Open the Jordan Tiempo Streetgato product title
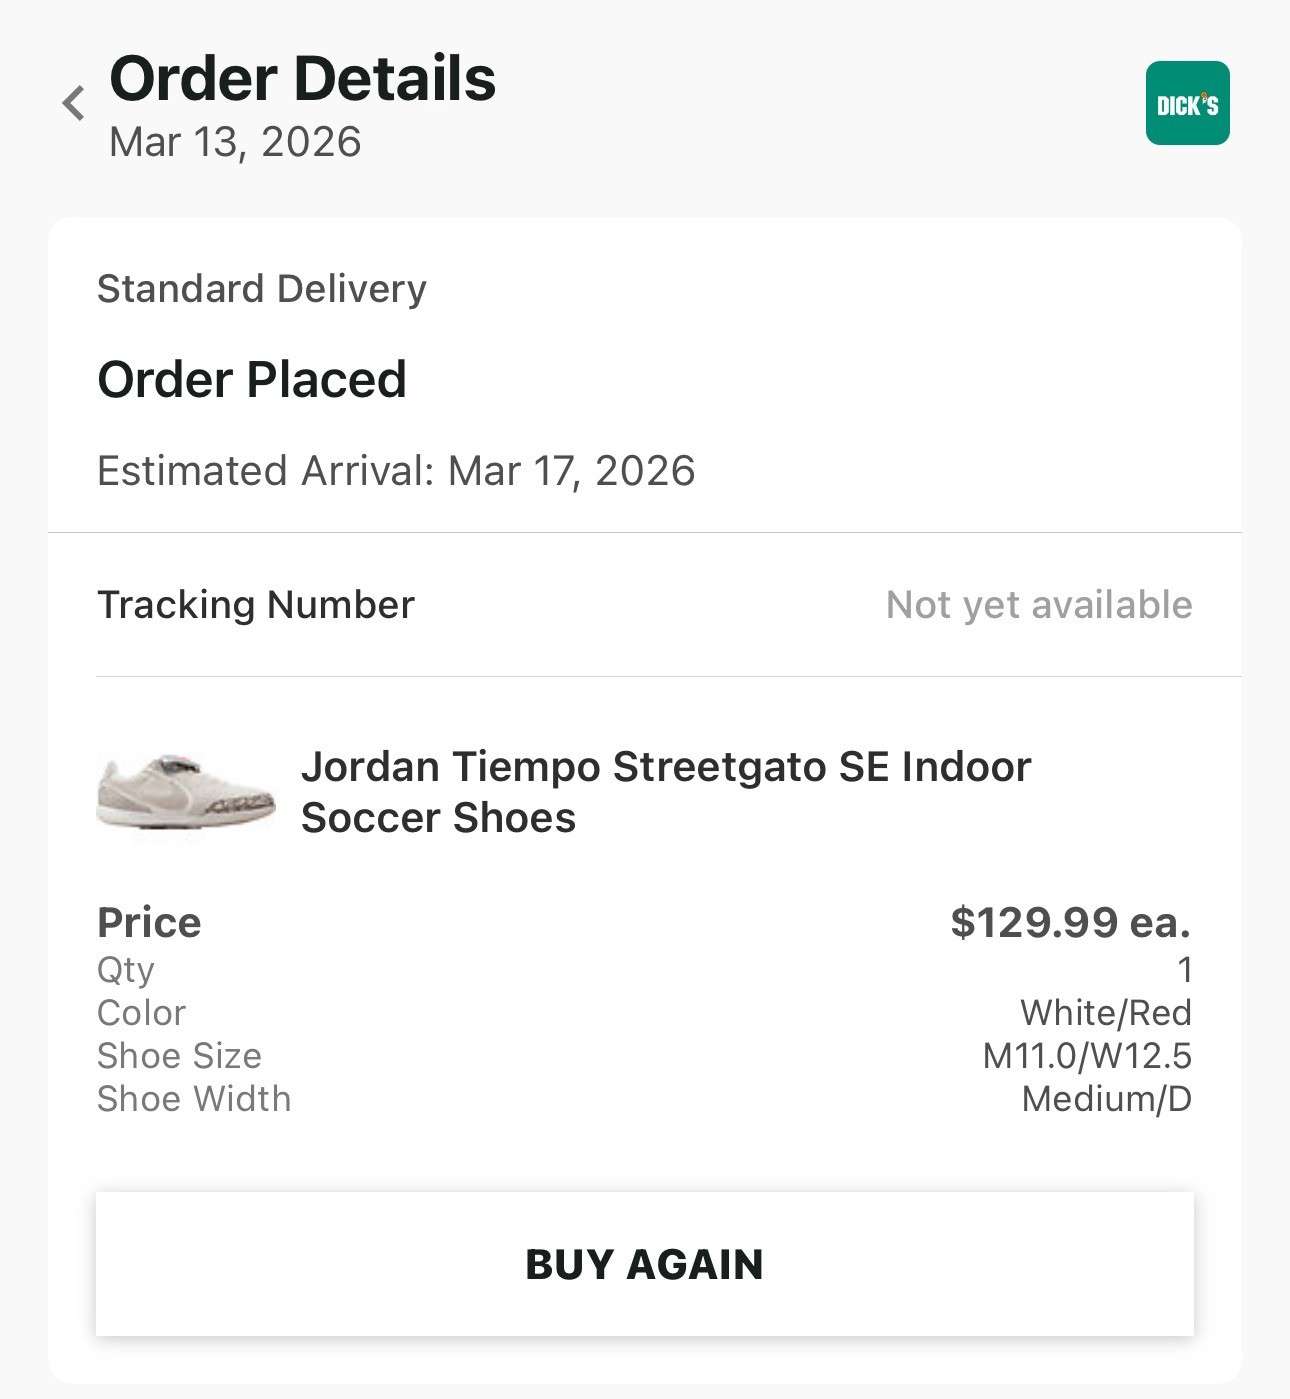This screenshot has width=1290, height=1399. click(x=665, y=792)
